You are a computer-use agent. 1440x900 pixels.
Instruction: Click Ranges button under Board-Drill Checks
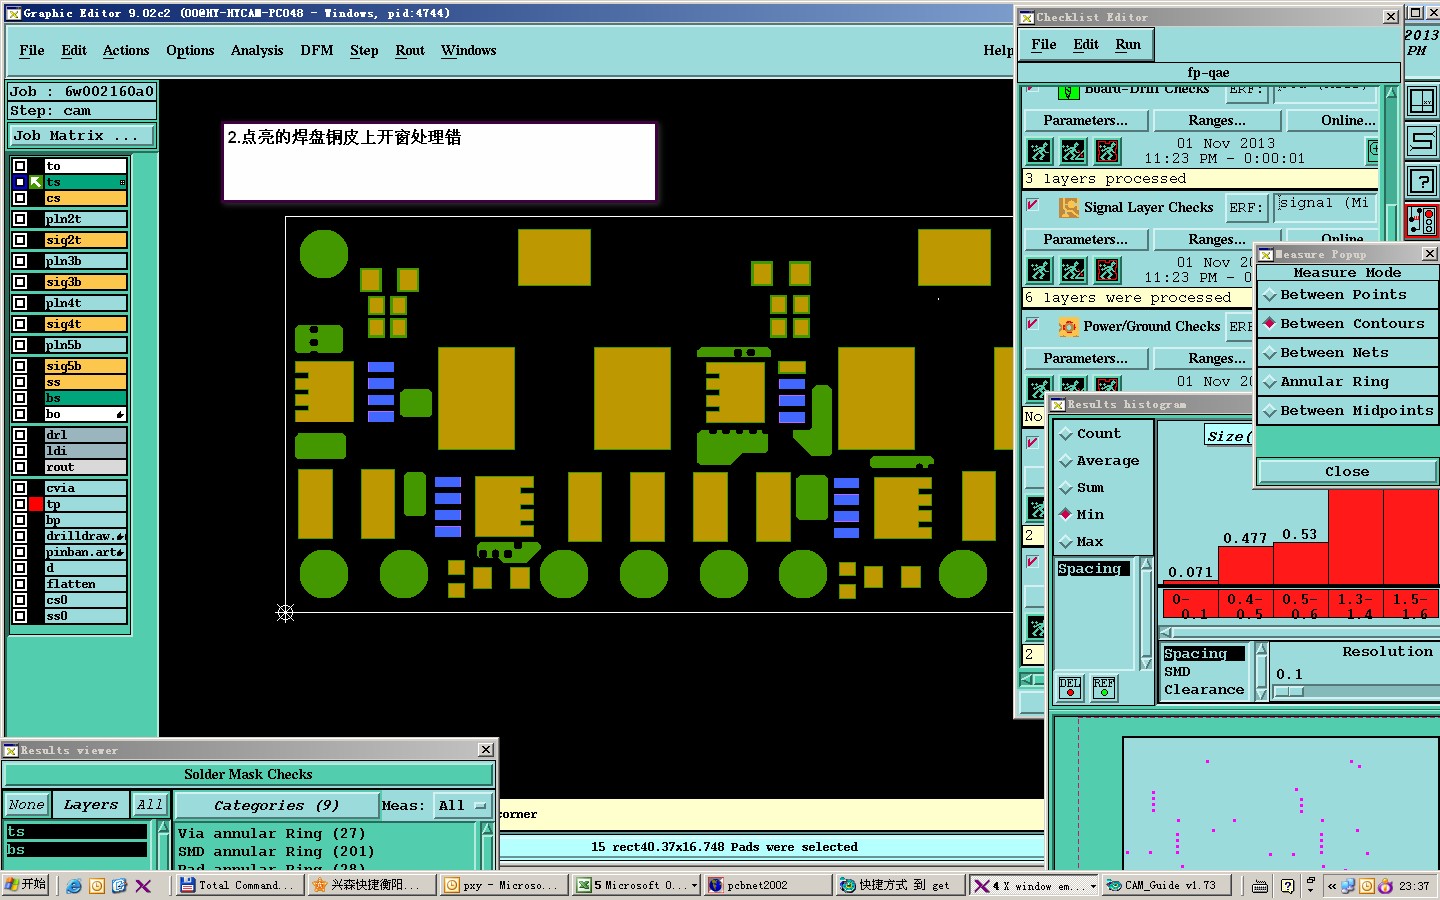pyautogui.click(x=1216, y=120)
